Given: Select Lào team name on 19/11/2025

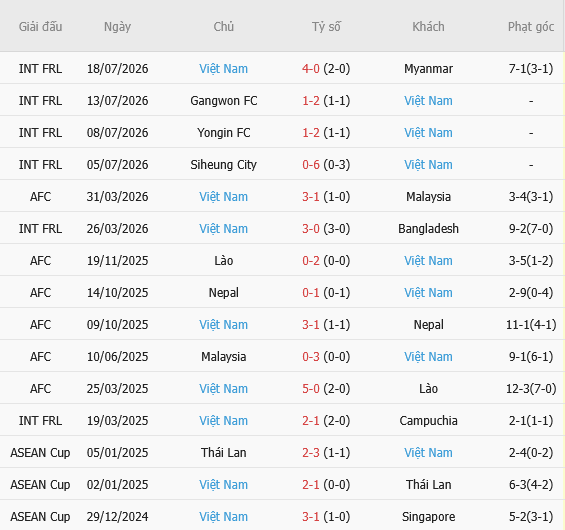Looking at the screenshot, I should click(x=223, y=260).
